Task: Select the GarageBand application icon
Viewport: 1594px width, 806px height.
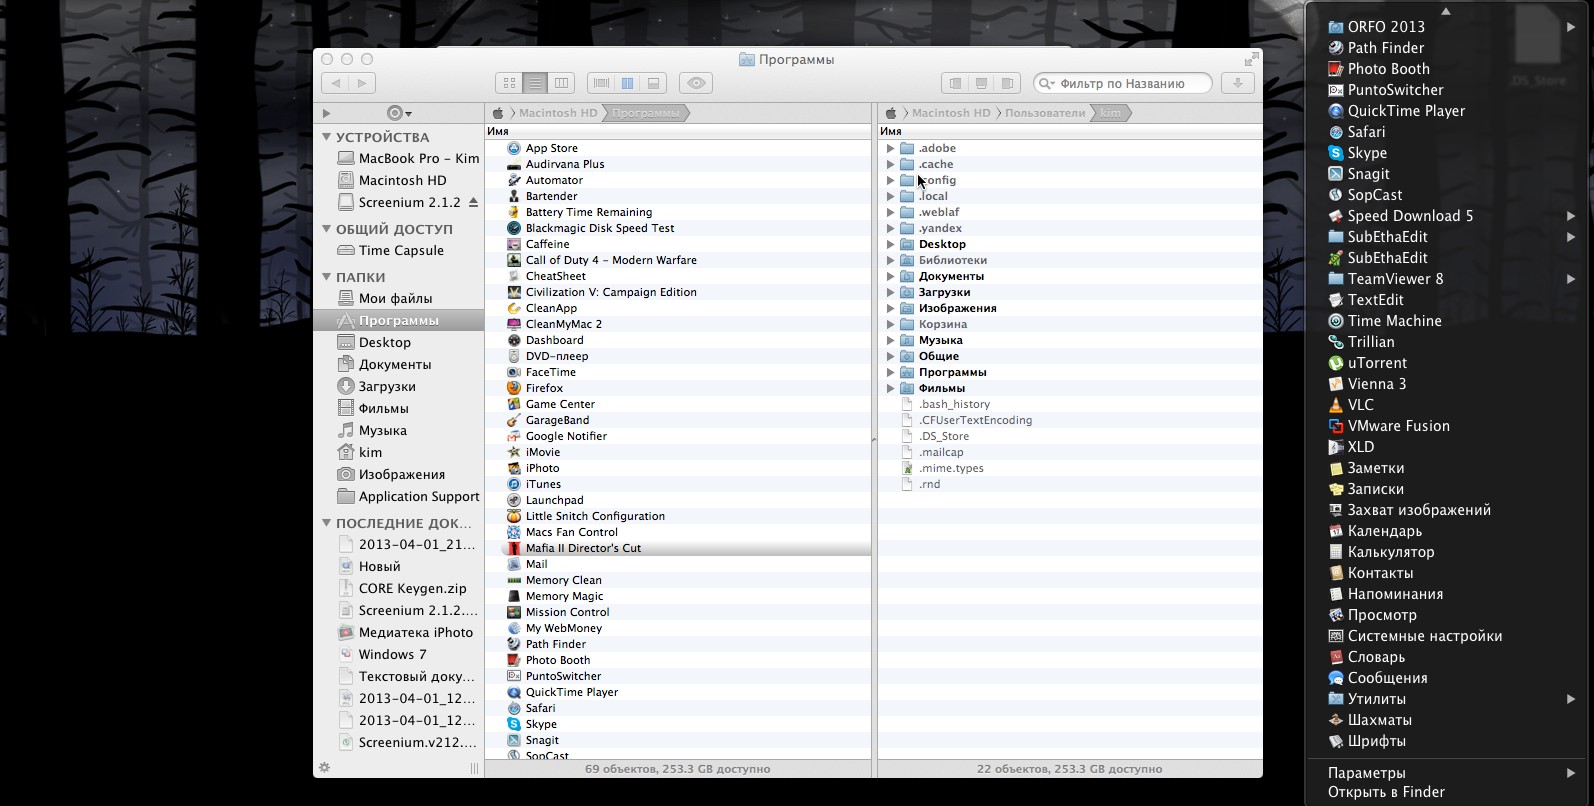Action: click(x=514, y=420)
